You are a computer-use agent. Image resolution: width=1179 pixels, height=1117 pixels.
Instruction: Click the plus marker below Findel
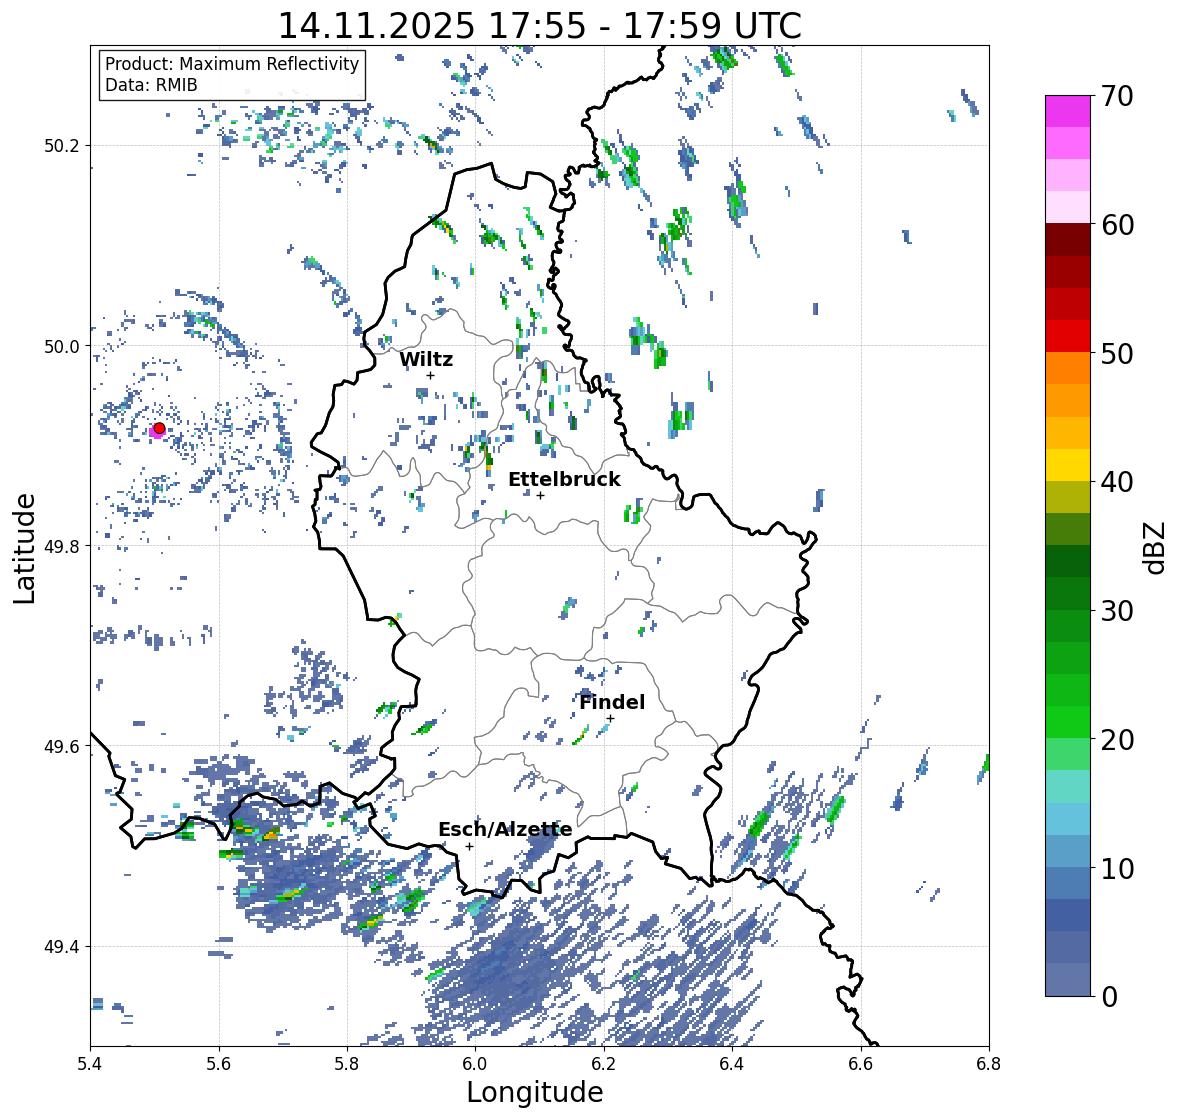[x=611, y=719]
